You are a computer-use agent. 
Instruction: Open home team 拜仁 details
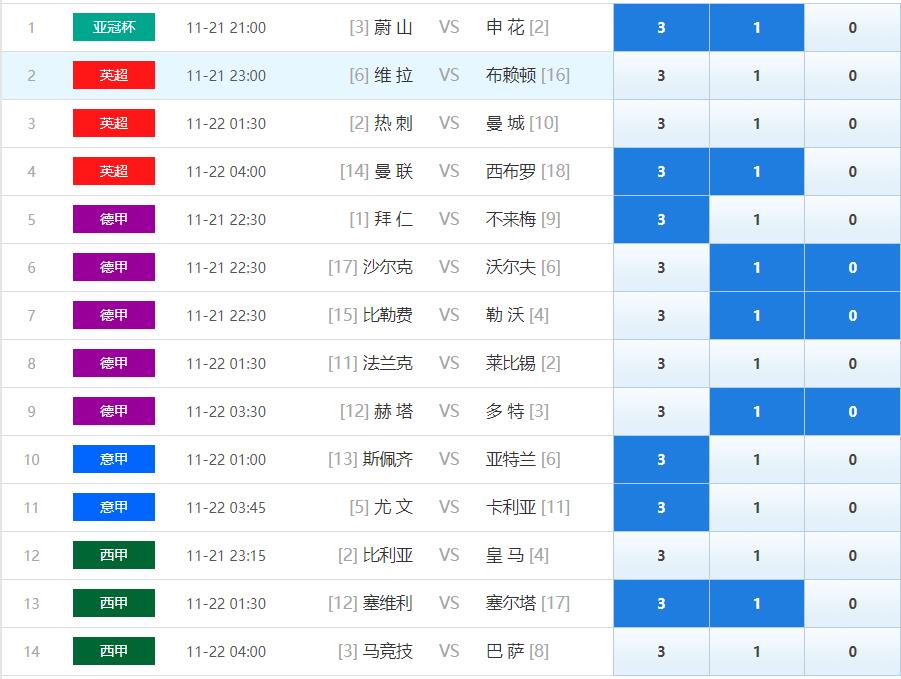(x=393, y=219)
